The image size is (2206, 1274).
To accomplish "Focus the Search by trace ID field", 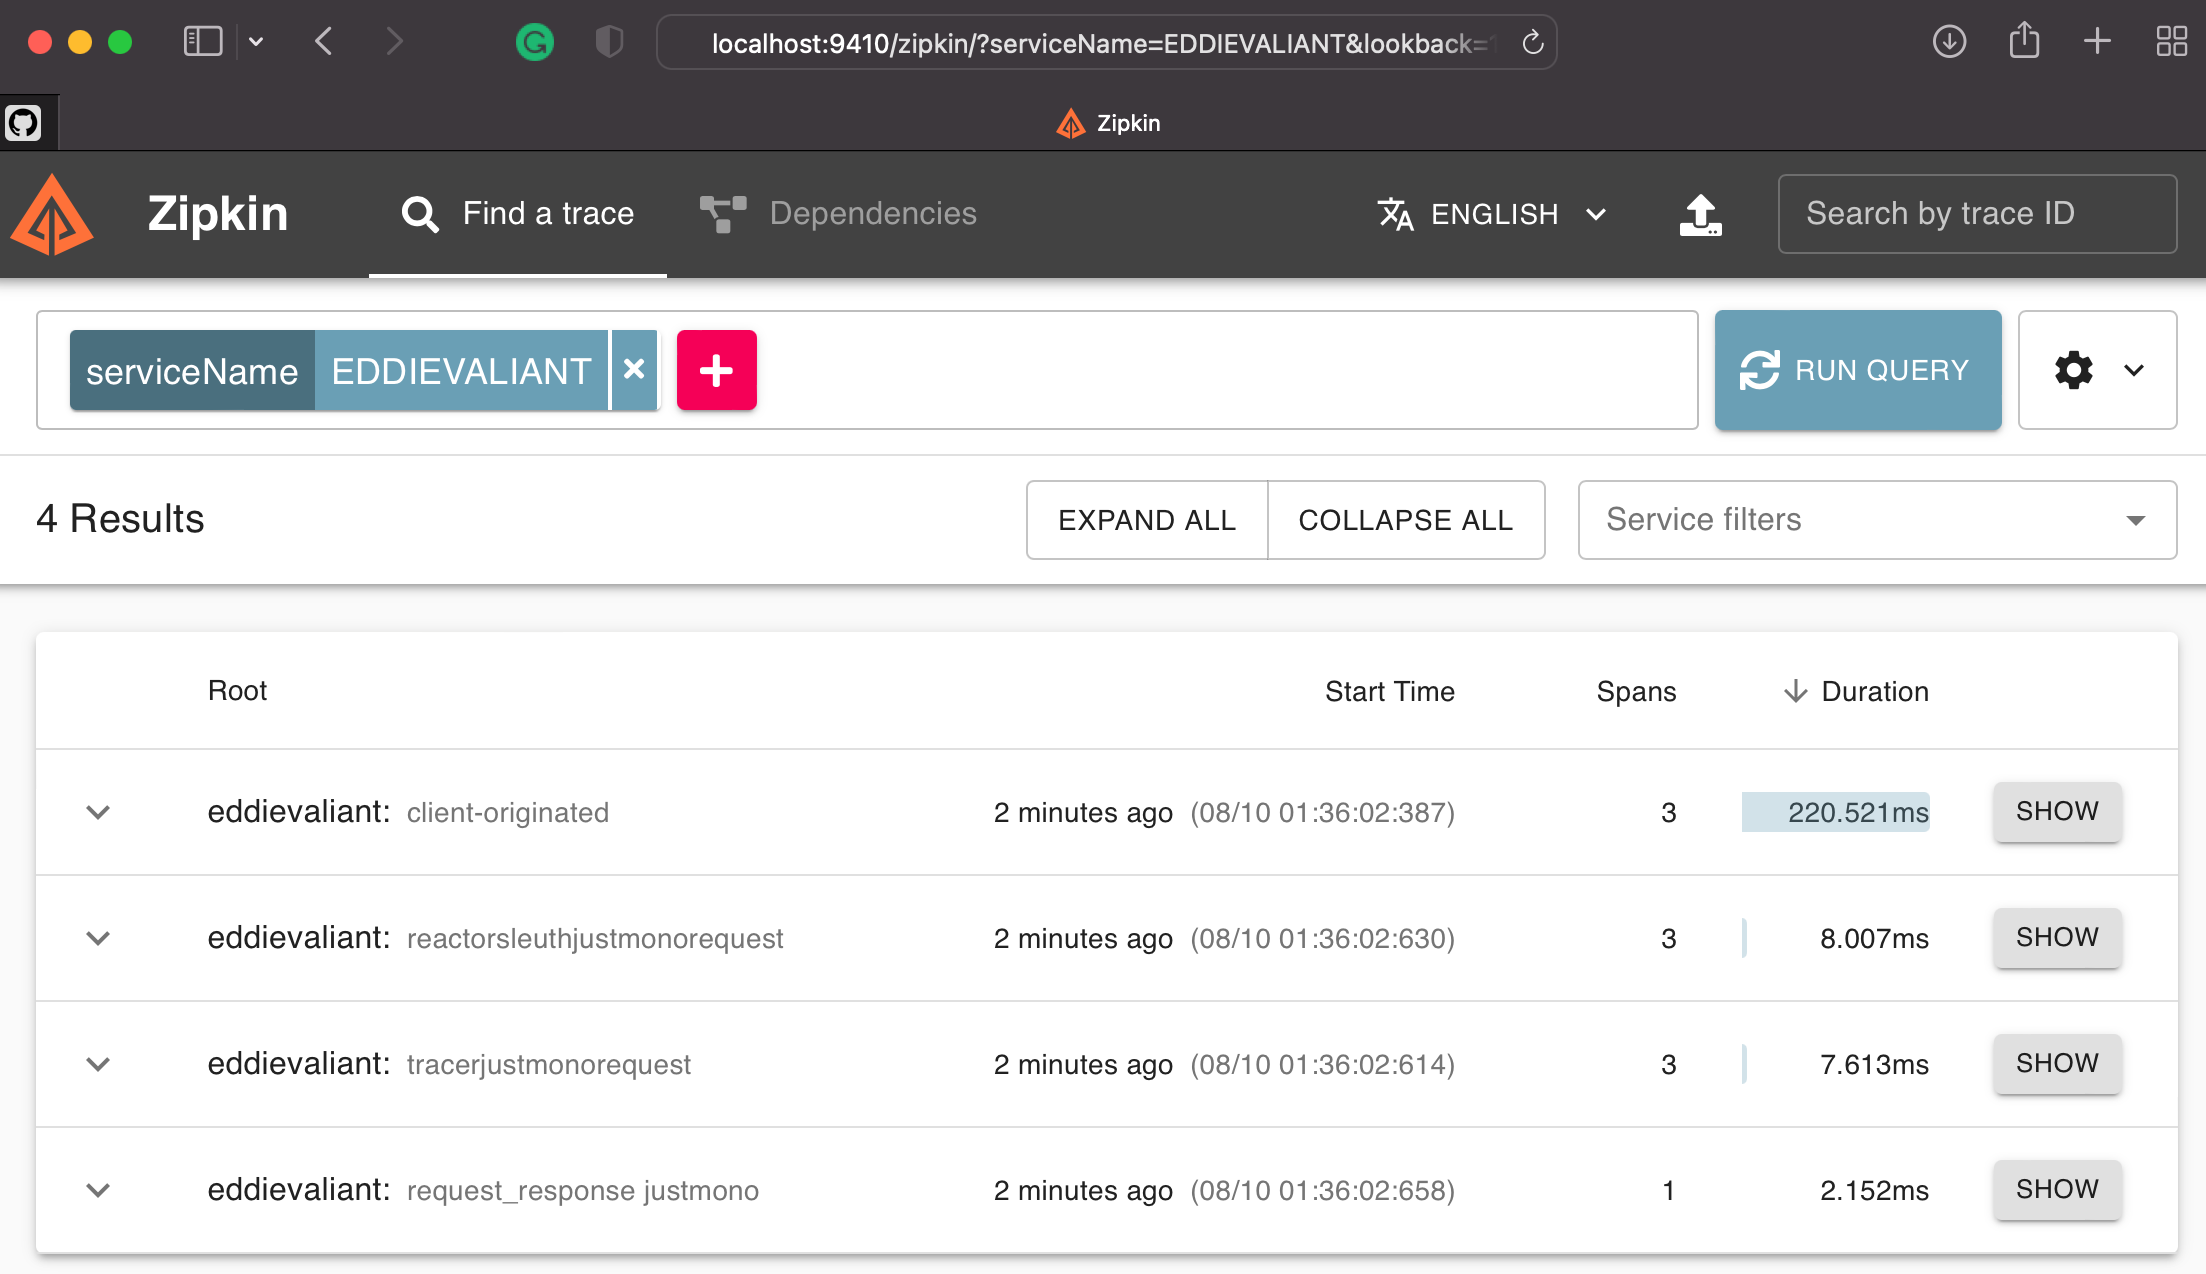I will click(x=1976, y=214).
